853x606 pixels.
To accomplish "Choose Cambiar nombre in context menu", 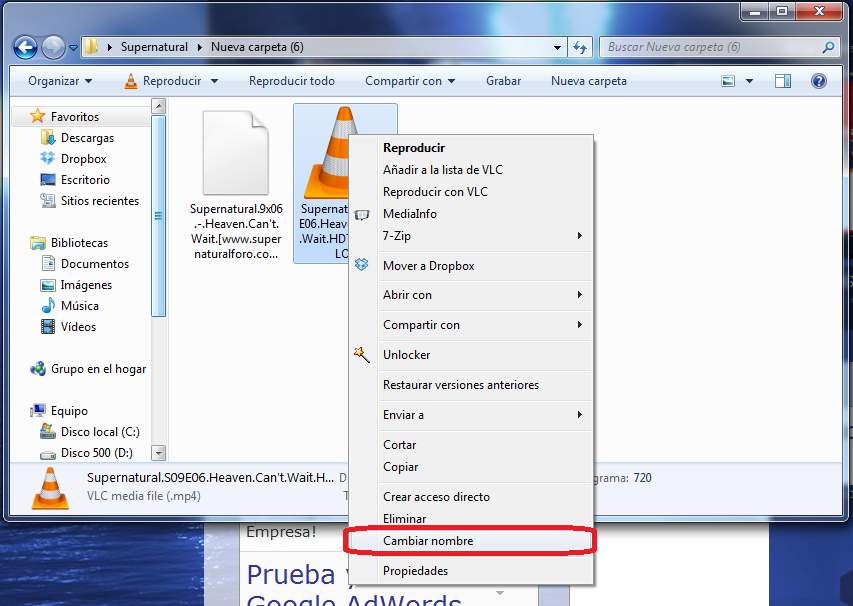I will tap(428, 541).
